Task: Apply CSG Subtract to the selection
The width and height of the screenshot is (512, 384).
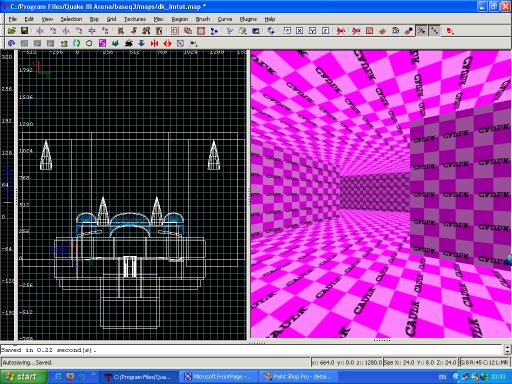Action: 175,31
